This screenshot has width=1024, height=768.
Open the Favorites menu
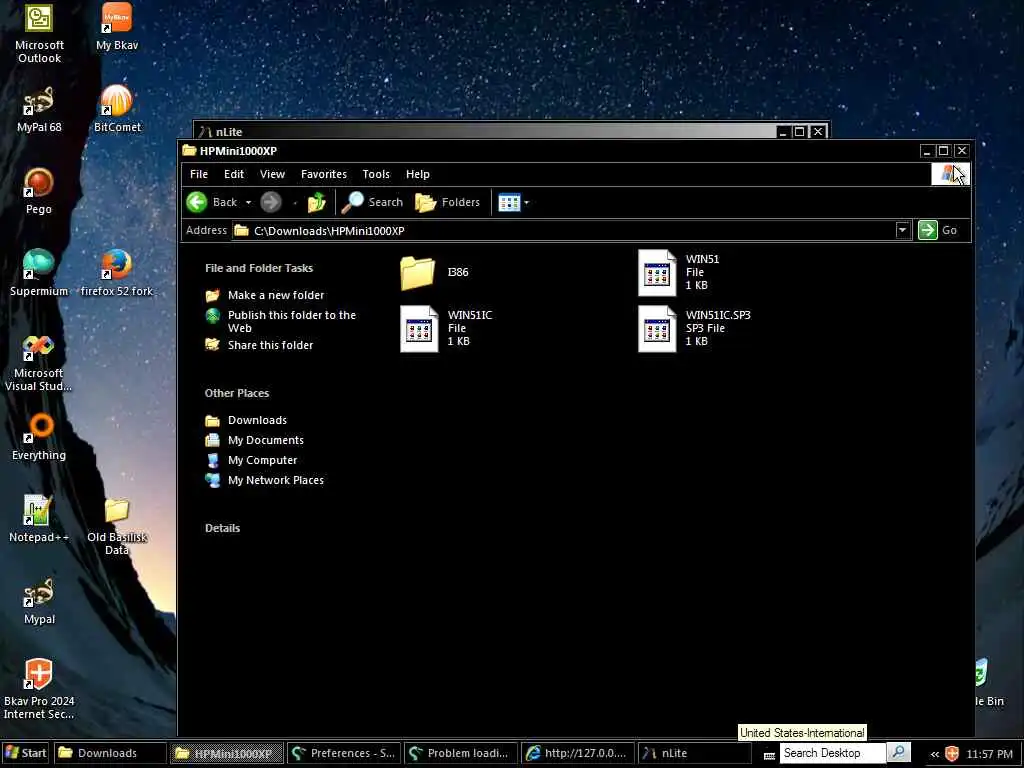coord(324,174)
